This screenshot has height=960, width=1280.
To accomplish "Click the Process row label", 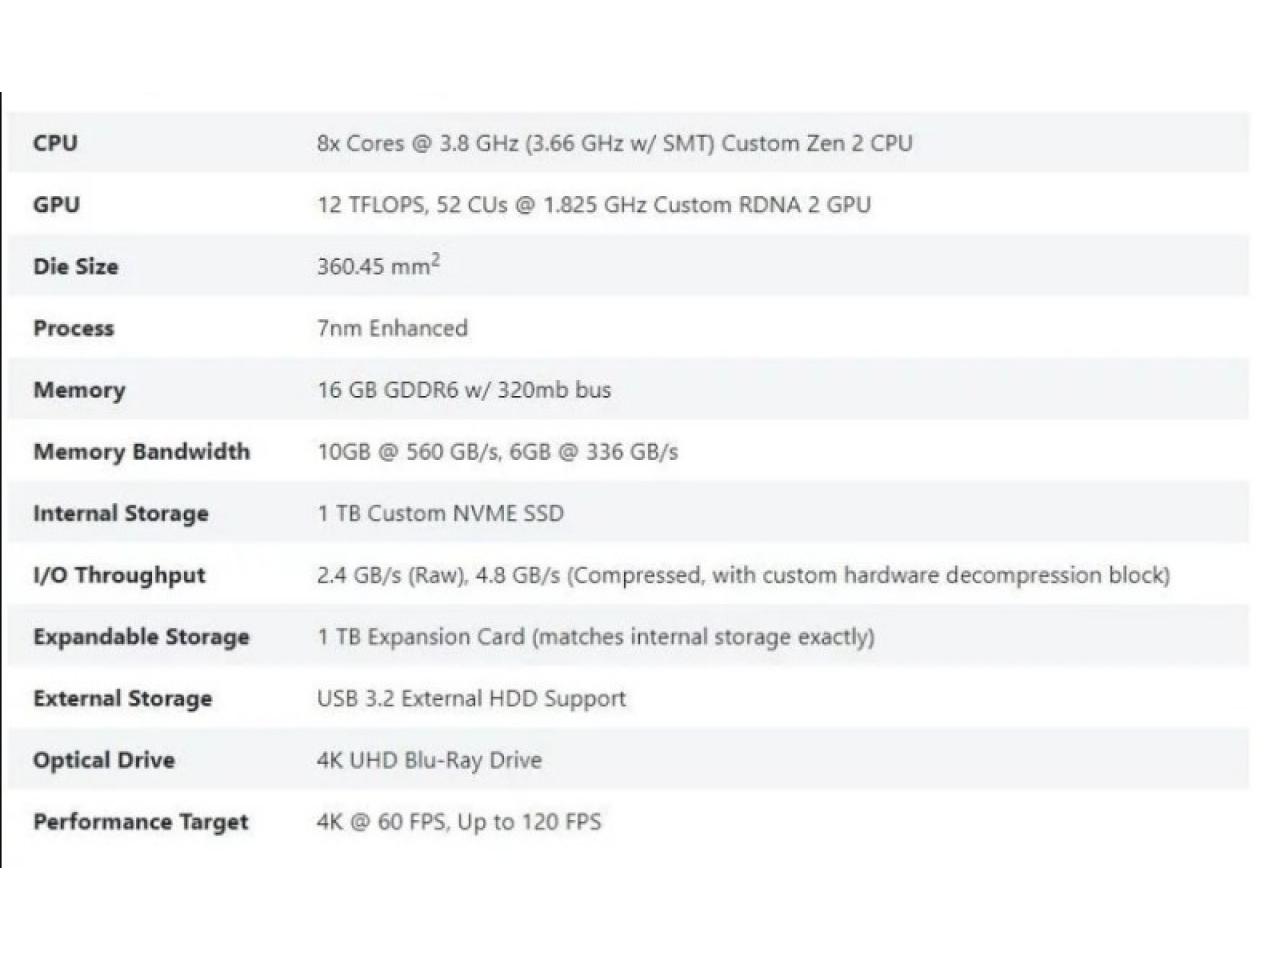I will click(x=73, y=329).
